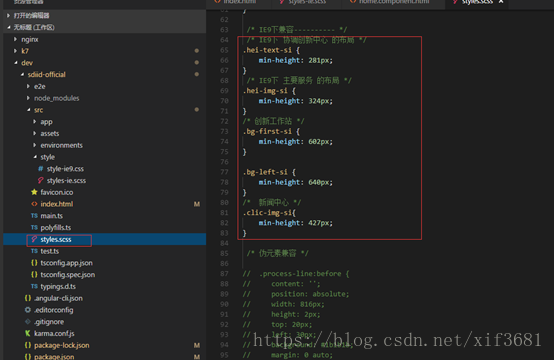This screenshot has height=360, width=554.
Task: Click the modified M badge on index.html
Action: pos(197,204)
